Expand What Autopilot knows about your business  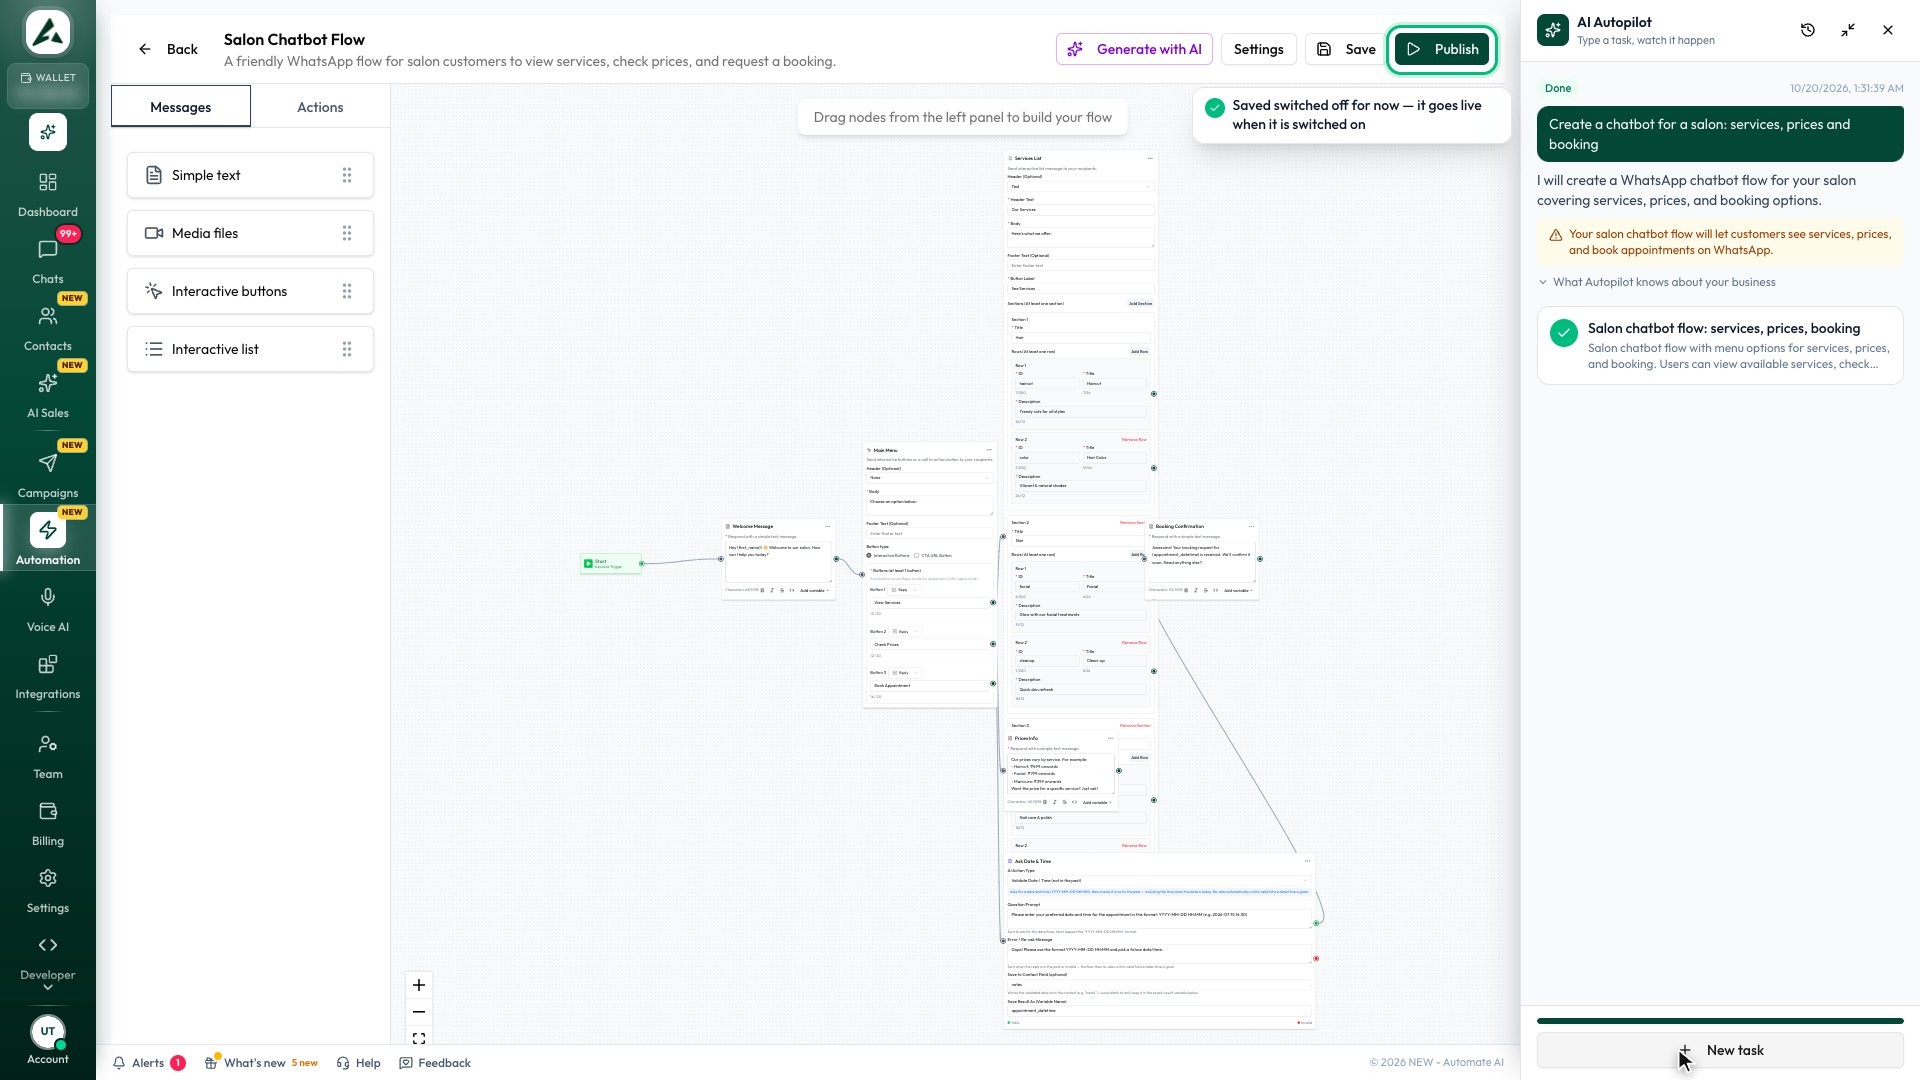pyautogui.click(x=1657, y=282)
